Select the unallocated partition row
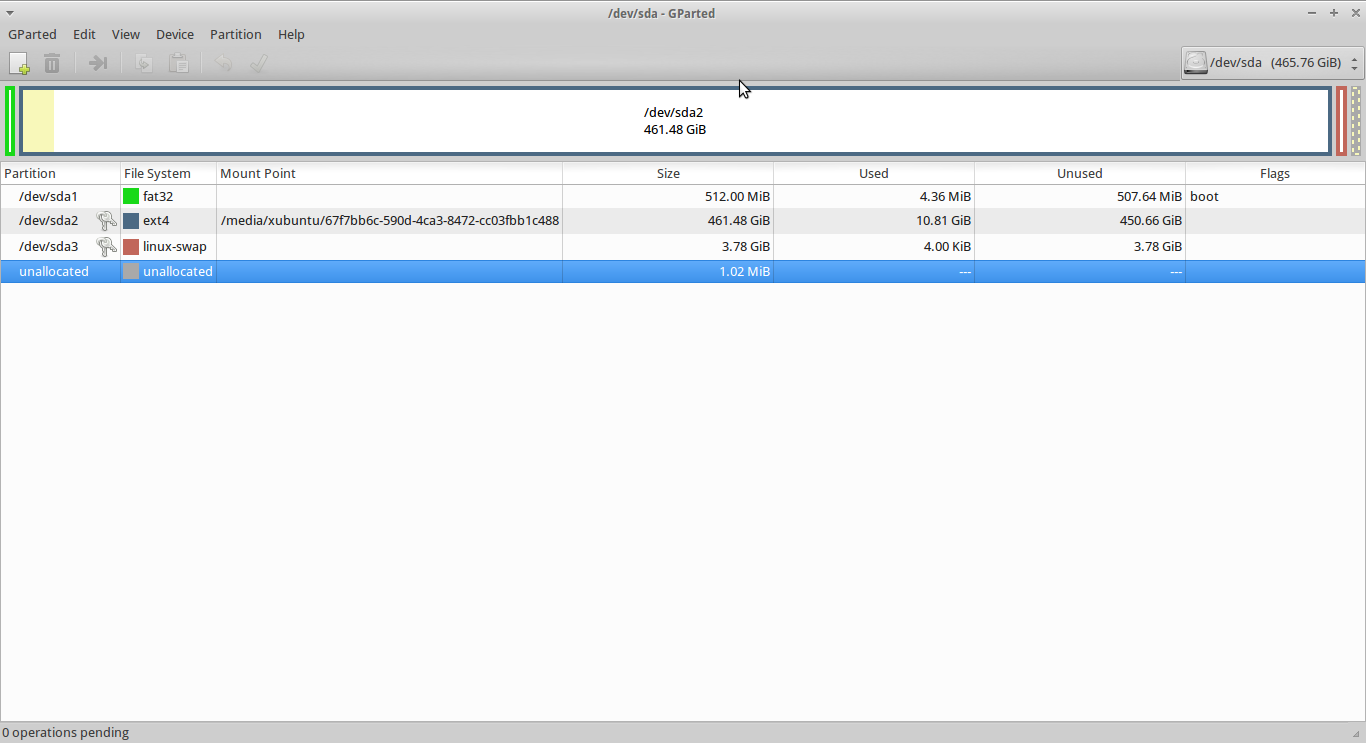The width and height of the screenshot is (1366, 743). 54,271
